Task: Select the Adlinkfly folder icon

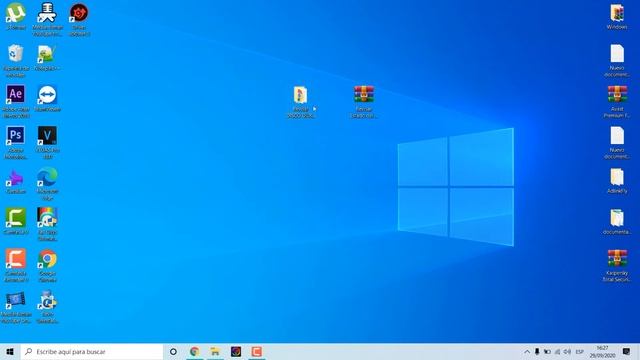Action: point(617,180)
